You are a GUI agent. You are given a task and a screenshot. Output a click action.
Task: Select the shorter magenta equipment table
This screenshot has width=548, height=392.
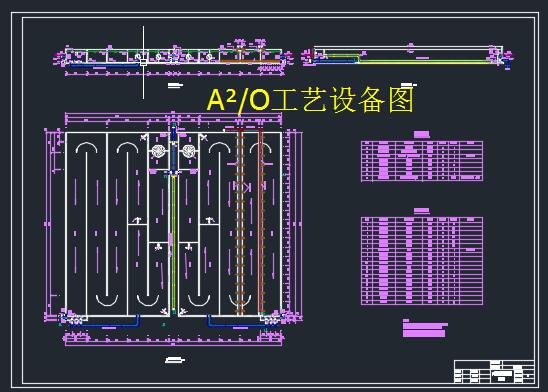click(422, 161)
